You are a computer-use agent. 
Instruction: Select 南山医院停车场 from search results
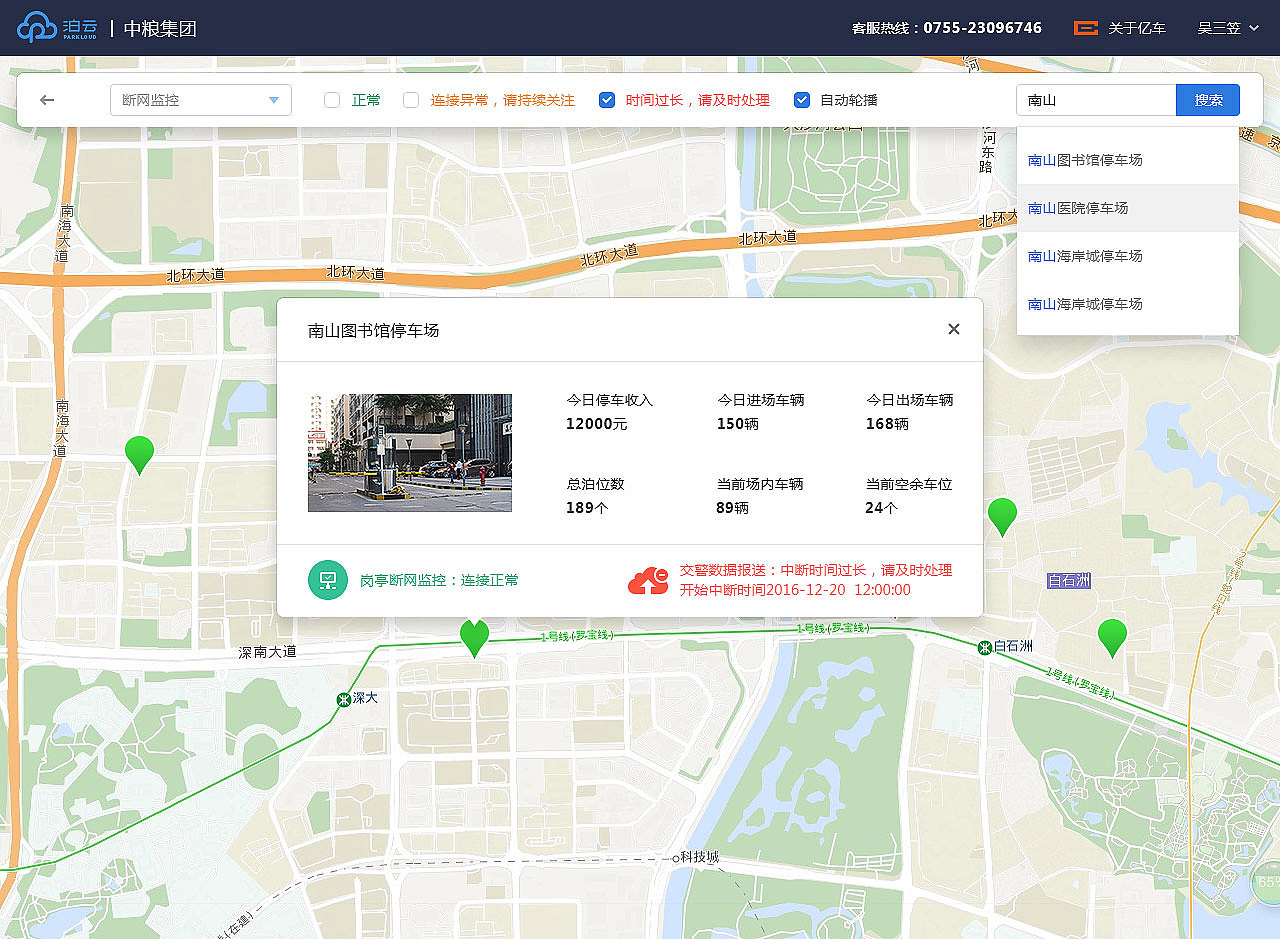pyautogui.click(x=1076, y=207)
